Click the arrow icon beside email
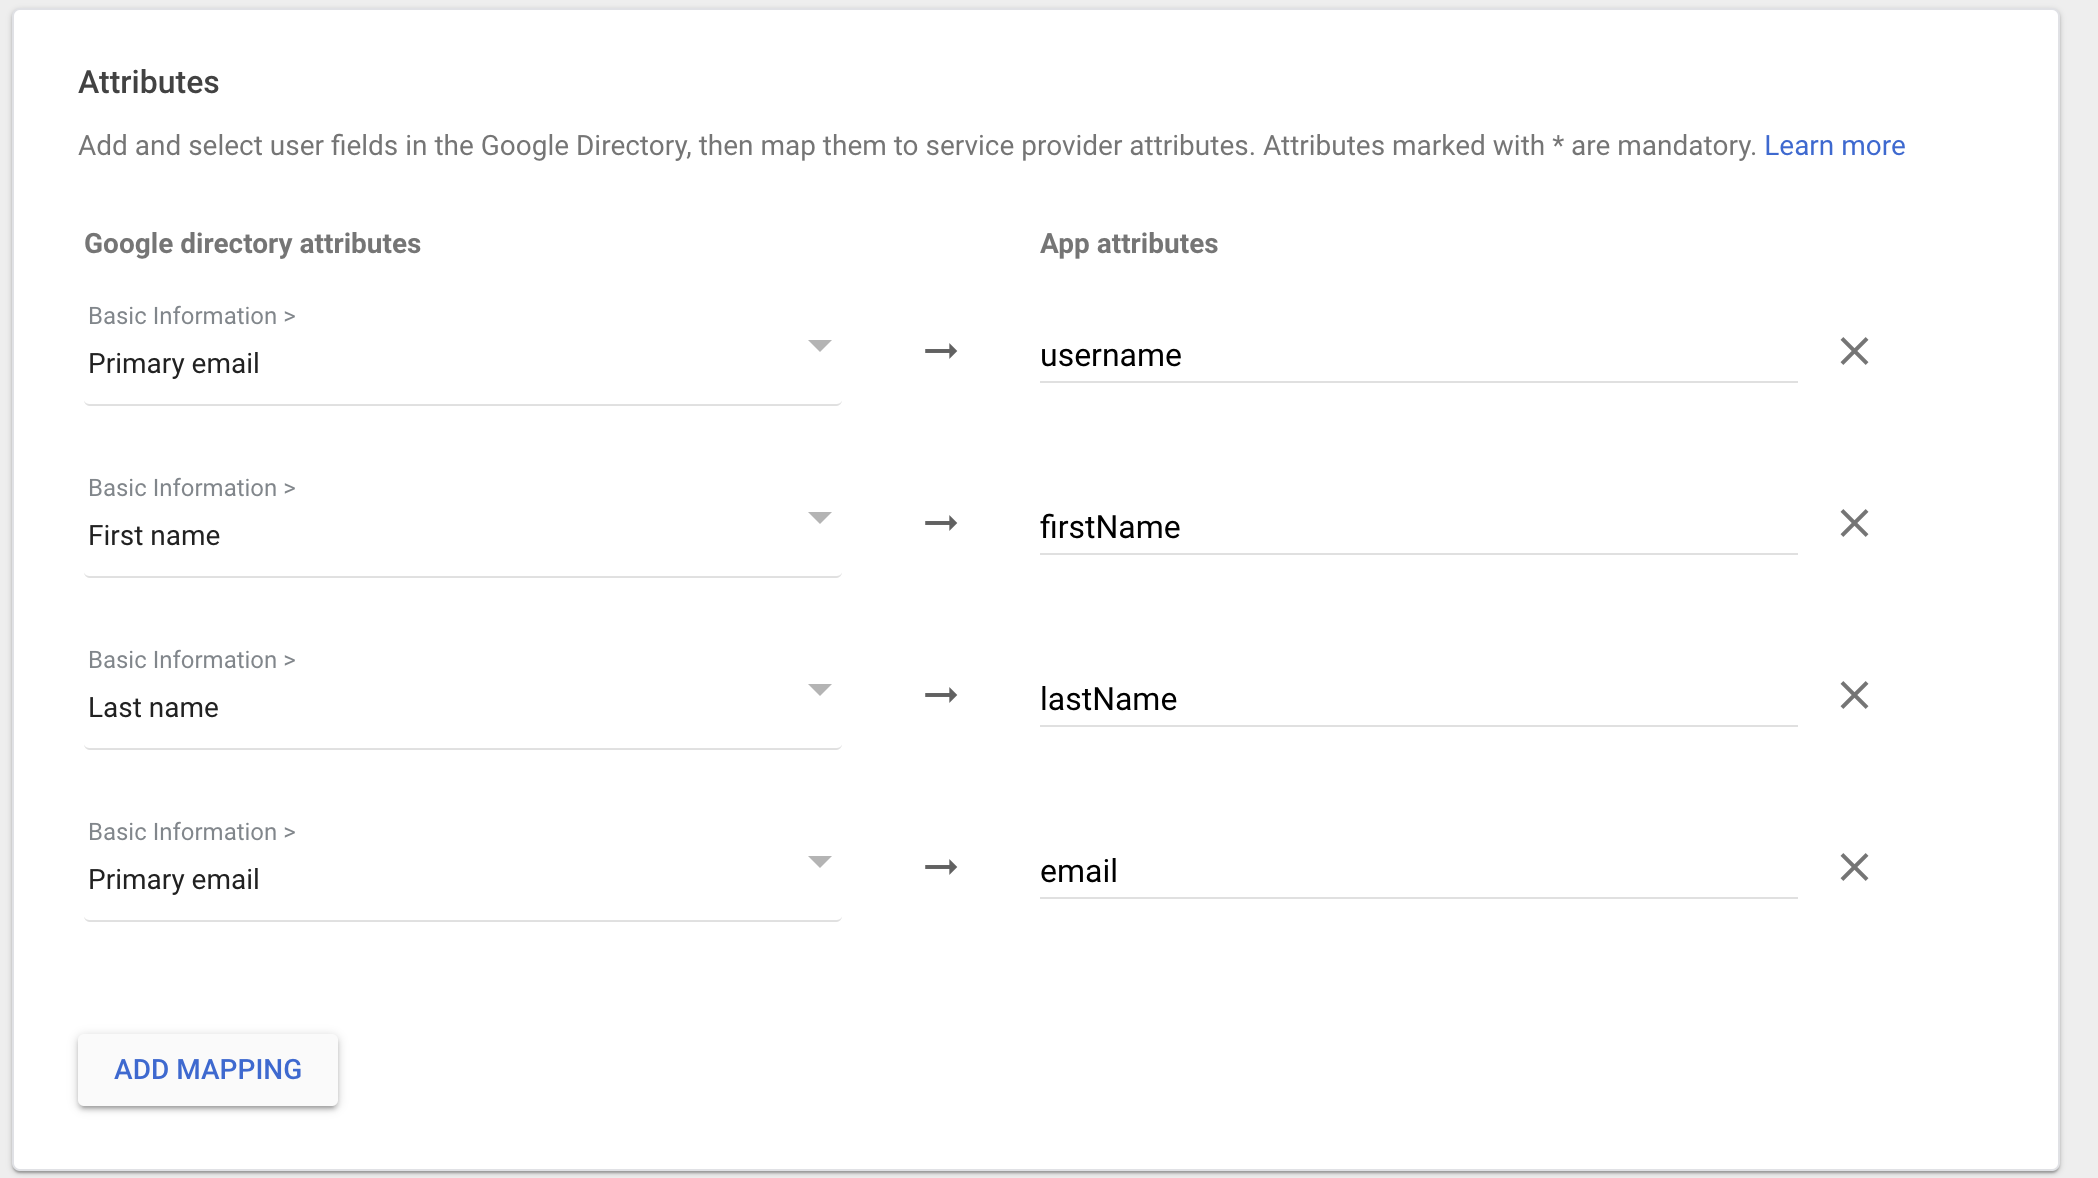This screenshot has height=1178, width=2098. point(940,867)
